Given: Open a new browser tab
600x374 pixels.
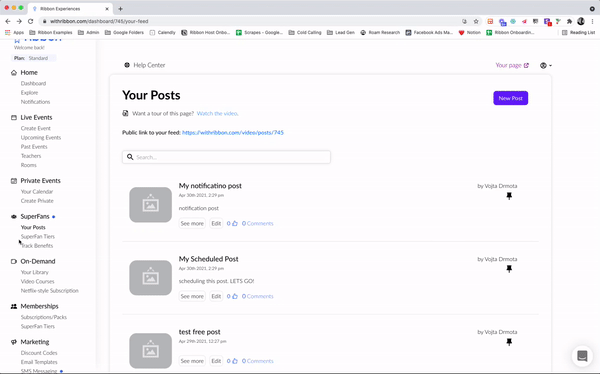Looking at the screenshot, I should point(121,9).
